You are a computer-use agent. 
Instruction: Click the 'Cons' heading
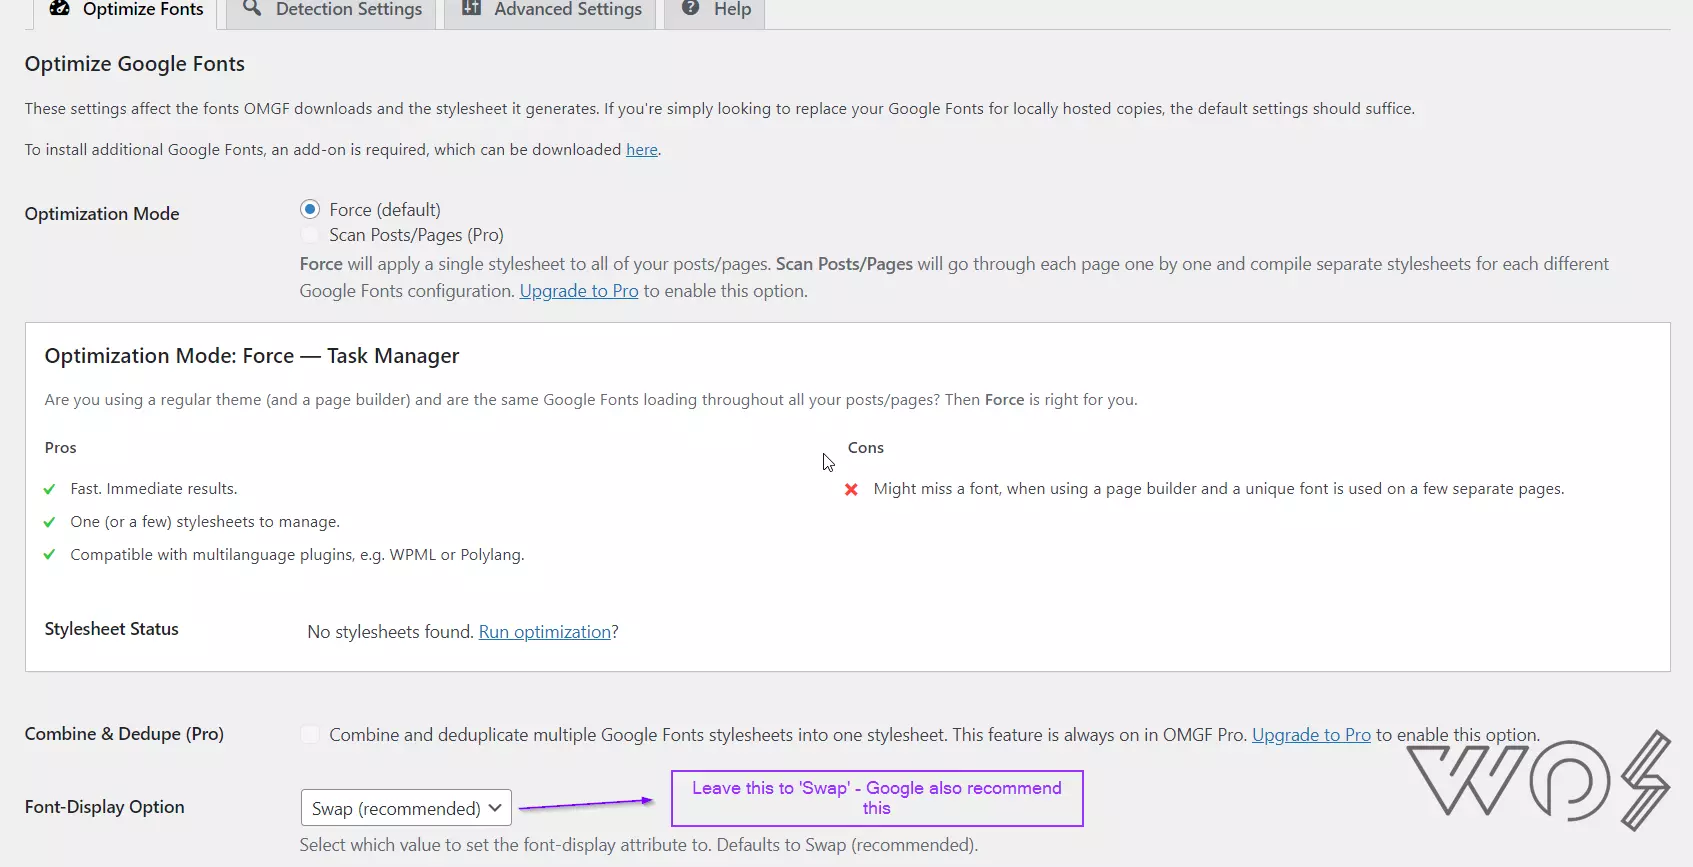(866, 448)
